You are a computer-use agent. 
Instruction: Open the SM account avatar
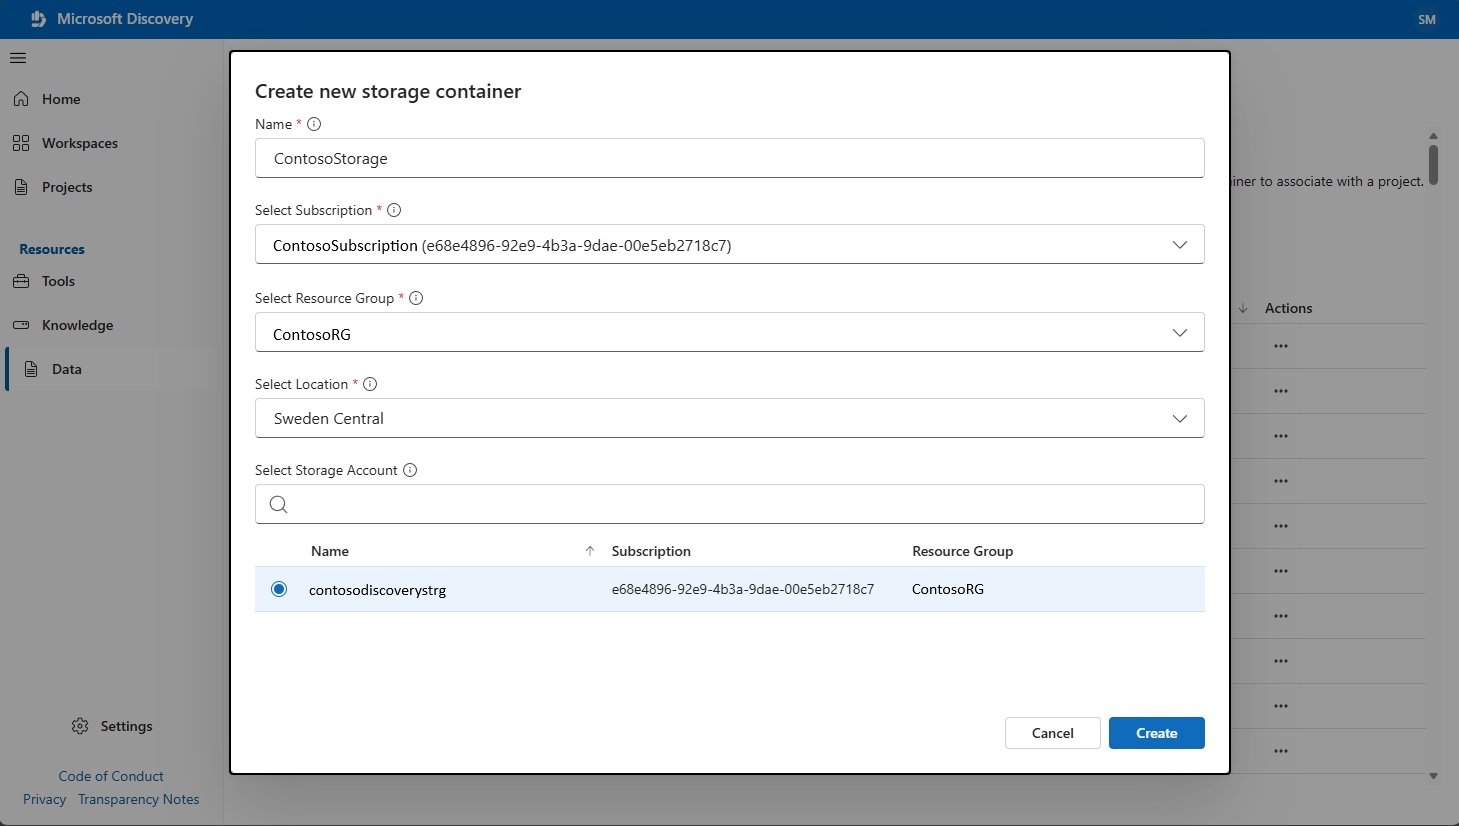pos(1427,19)
